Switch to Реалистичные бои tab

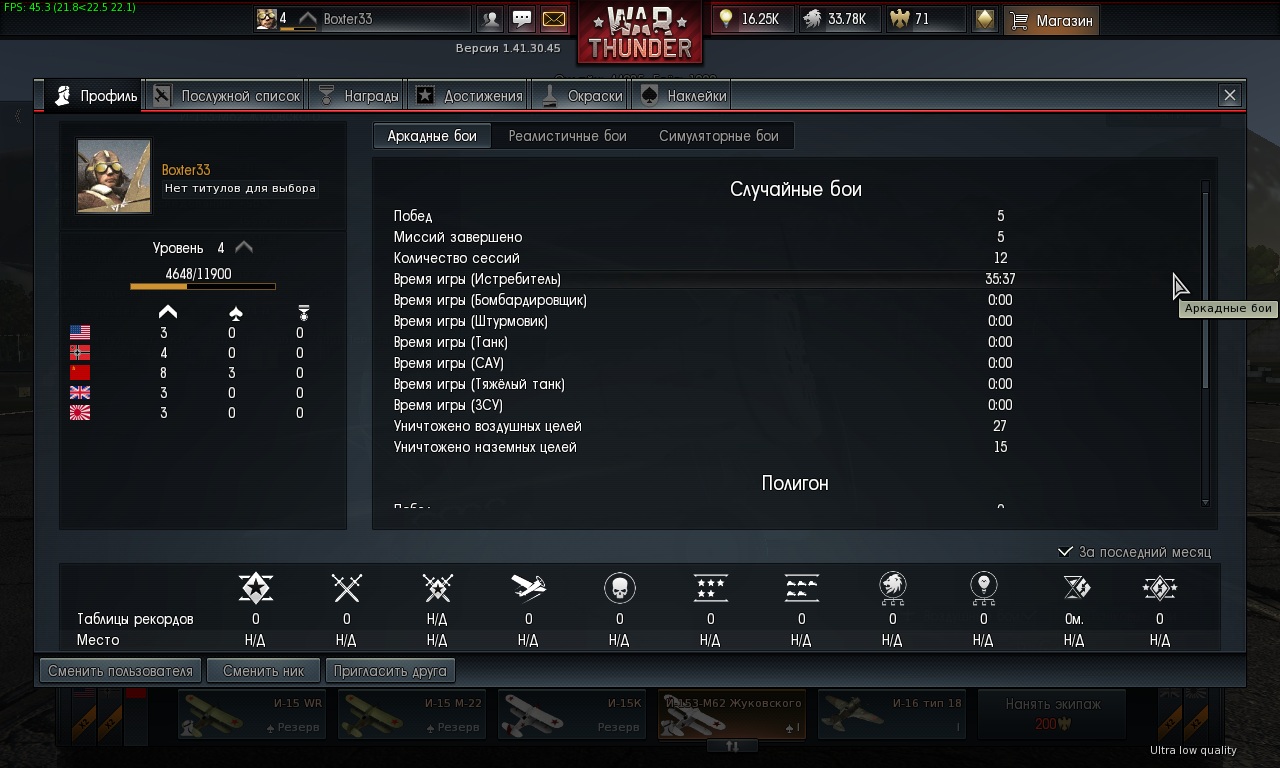tap(567, 136)
